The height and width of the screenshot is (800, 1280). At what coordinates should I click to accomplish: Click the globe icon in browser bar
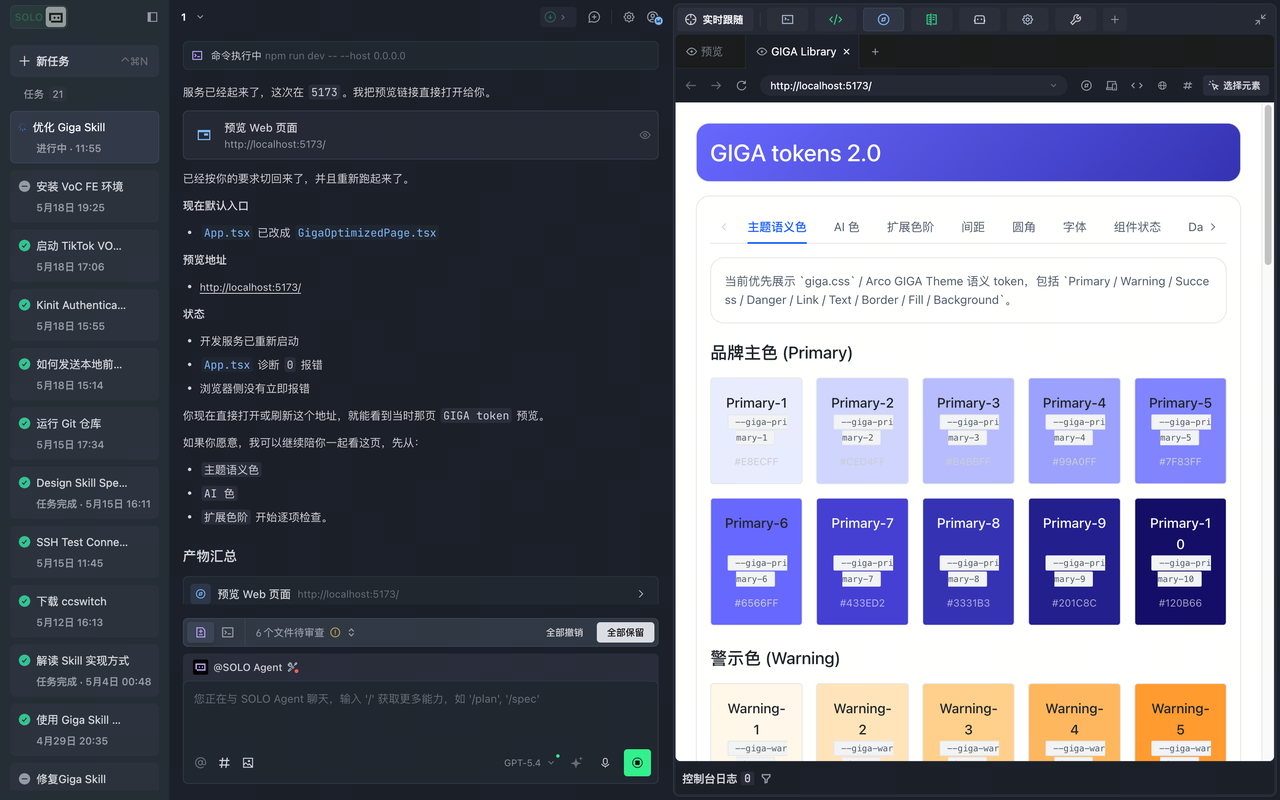(1162, 86)
